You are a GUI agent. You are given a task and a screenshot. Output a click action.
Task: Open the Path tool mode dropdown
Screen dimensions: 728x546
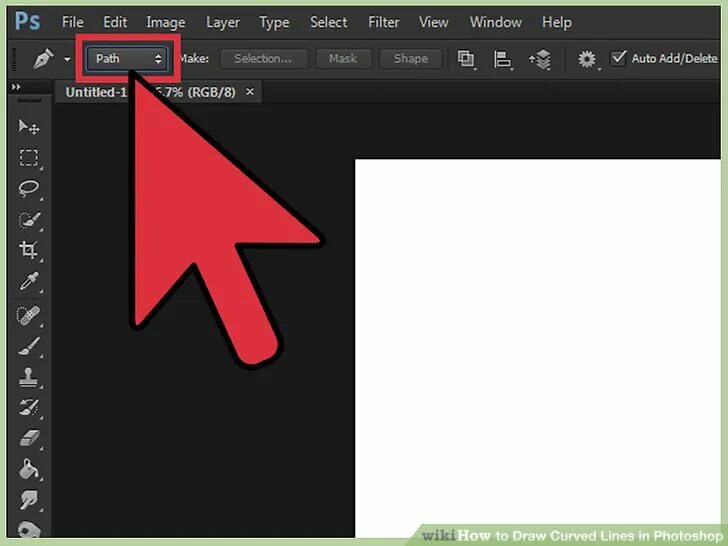[x=127, y=58]
